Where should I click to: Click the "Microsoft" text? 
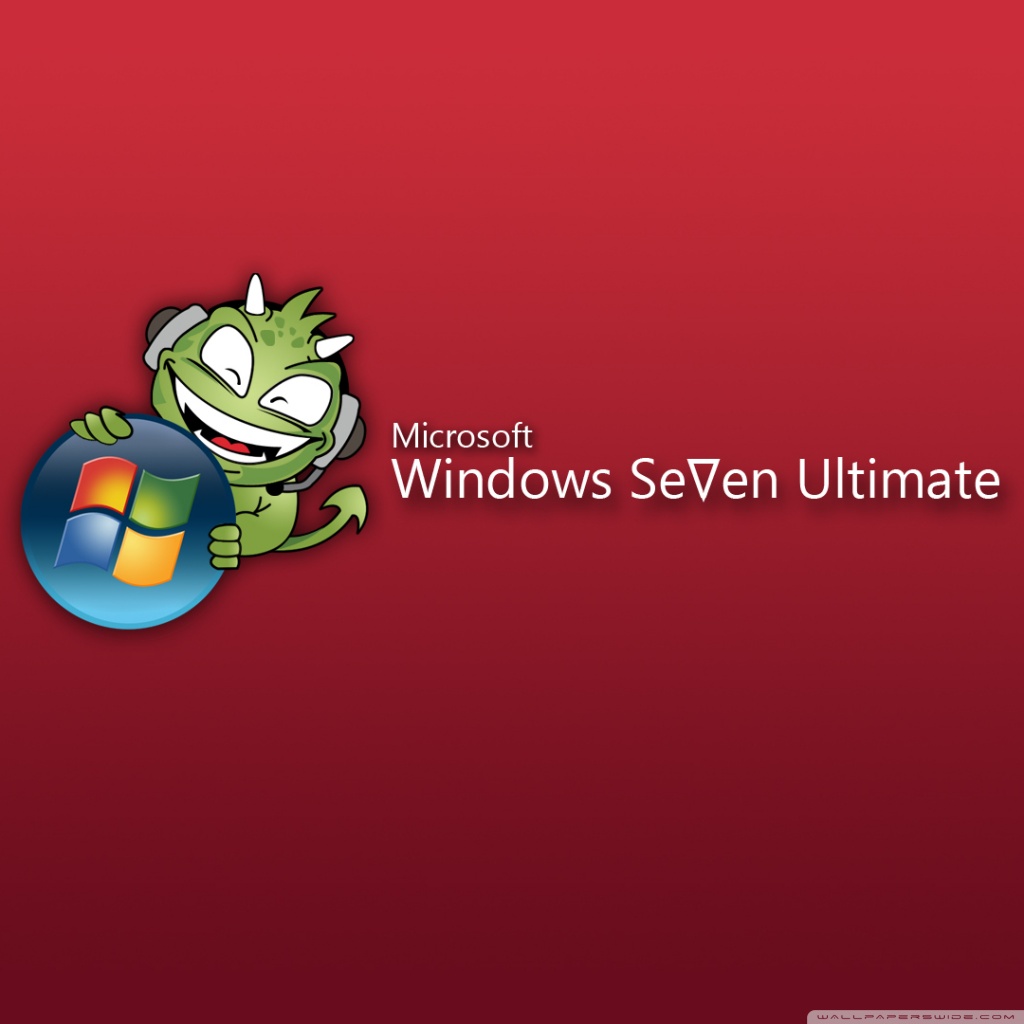click(x=462, y=436)
